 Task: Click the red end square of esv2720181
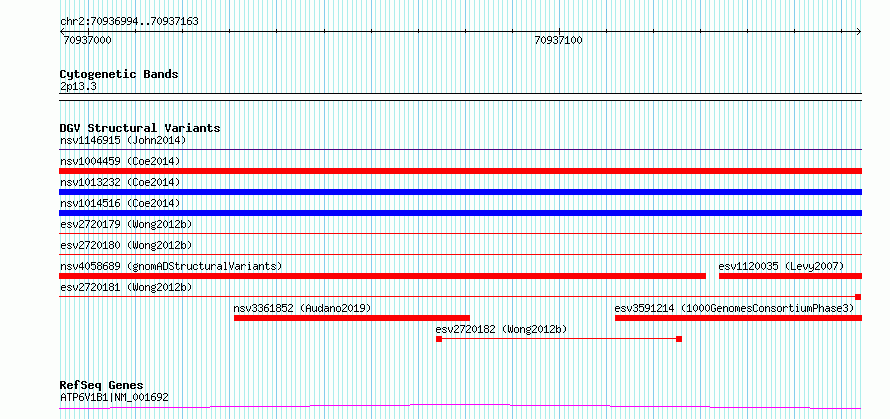point(858,297)
